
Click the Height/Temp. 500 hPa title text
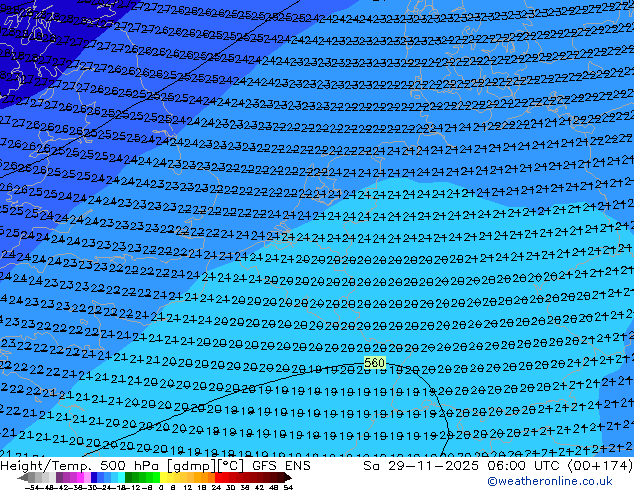[x=81, y=466]
